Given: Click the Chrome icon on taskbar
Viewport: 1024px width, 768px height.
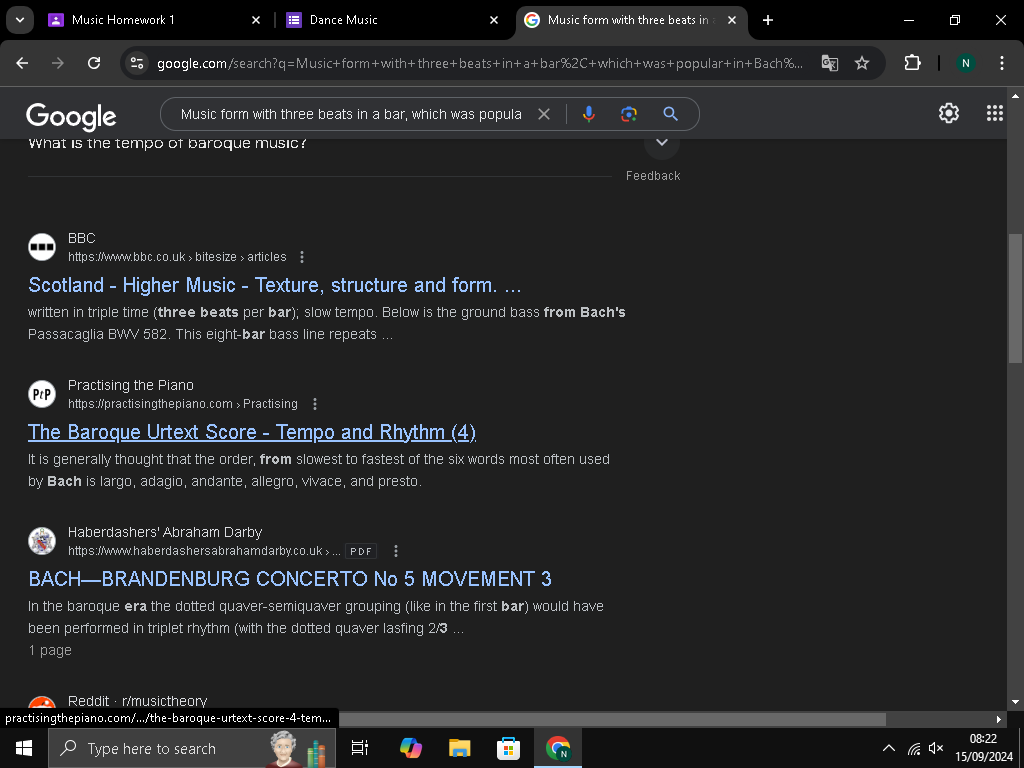Looking at the screenshot, I should click(558, 748).
